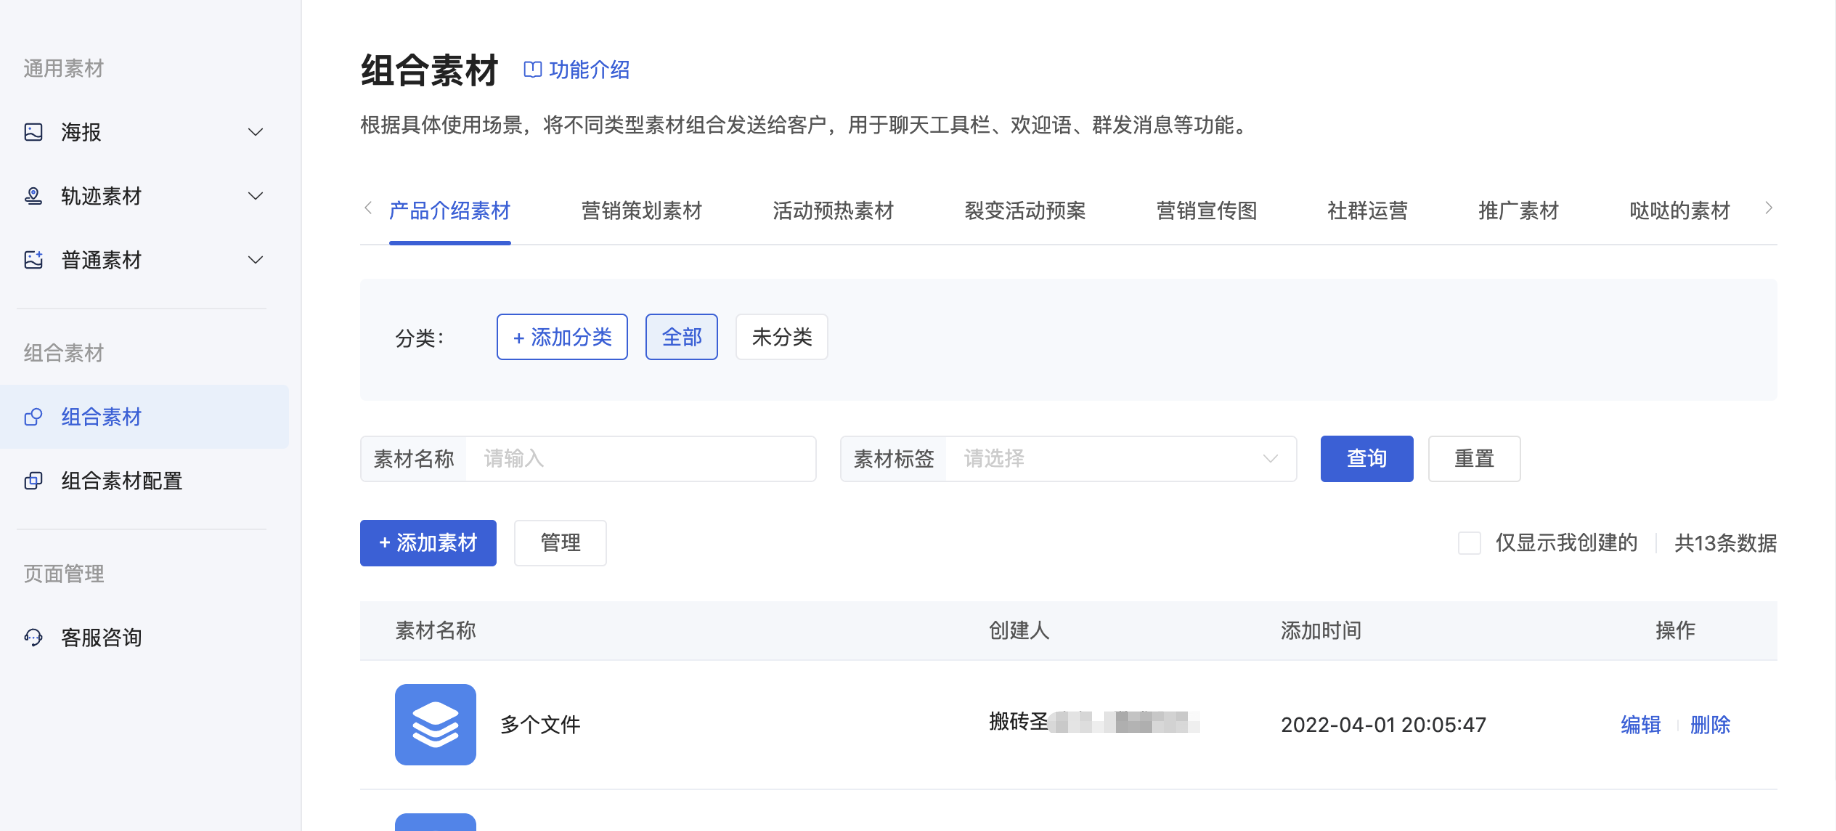Expand the 海报 menu chevron
This screenshot has width=1836, height=831.
(256, 132)
